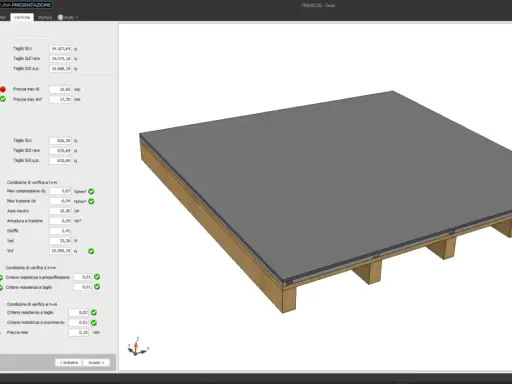Click green check for scorrimento criterion

pos(94,322)
